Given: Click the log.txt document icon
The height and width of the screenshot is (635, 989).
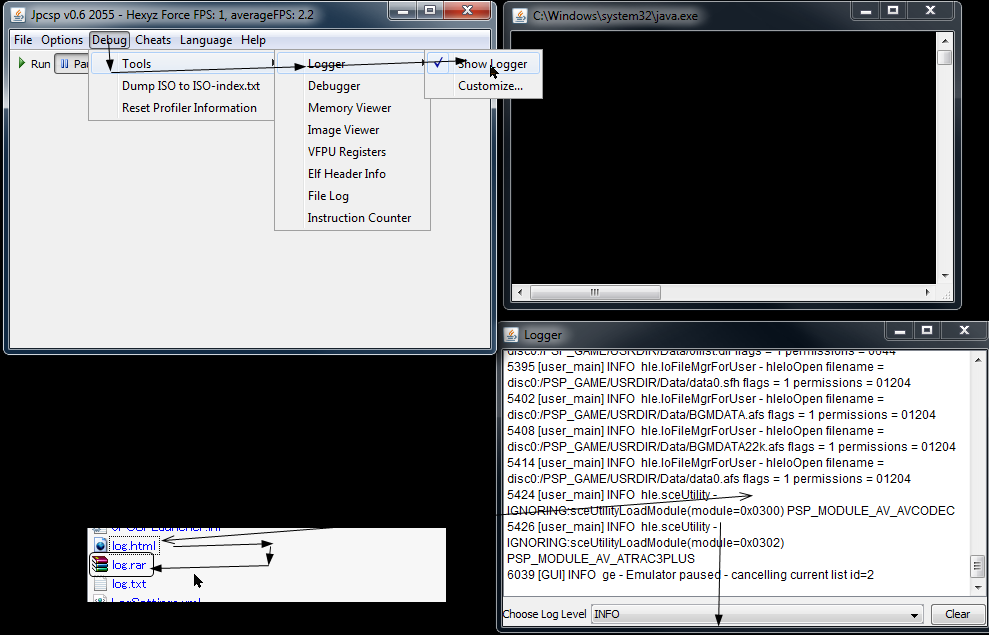Looking at the screenshot, I should tap(100, 584).
